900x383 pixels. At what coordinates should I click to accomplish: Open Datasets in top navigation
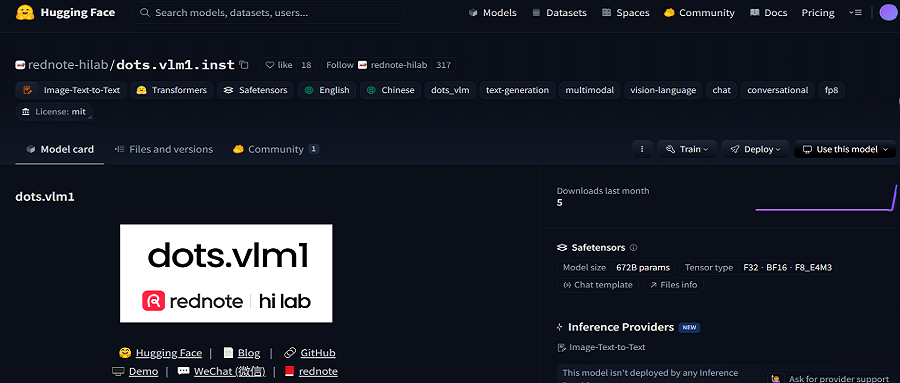pyautogui.click(x=559, y=13)
